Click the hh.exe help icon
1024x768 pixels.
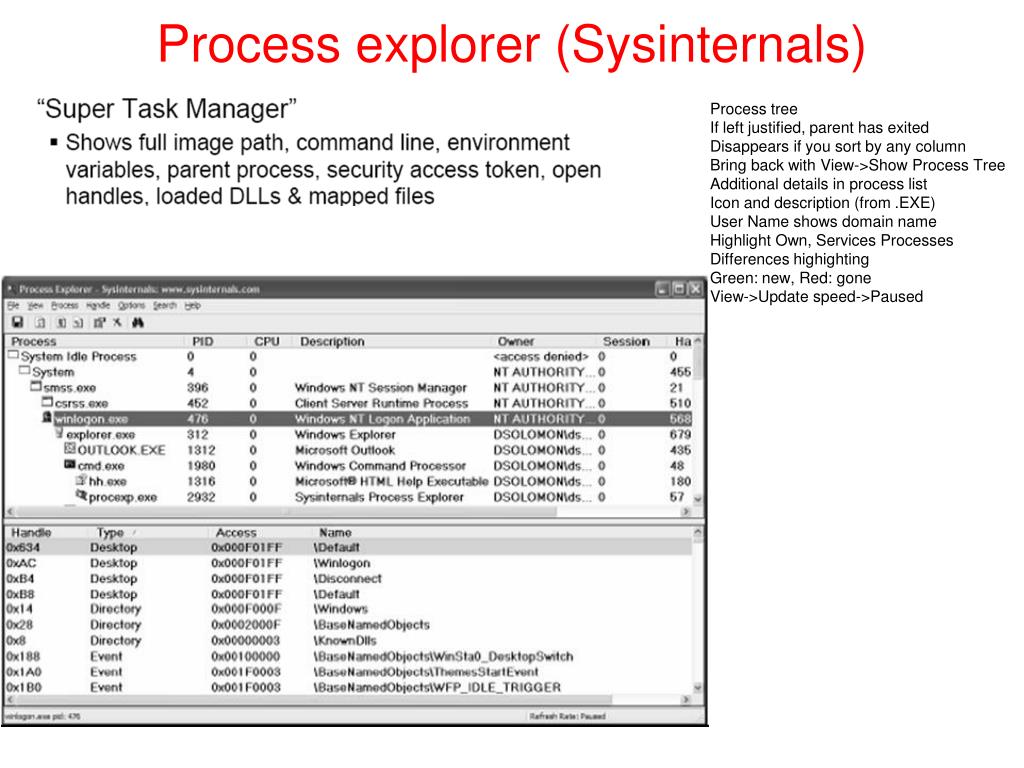(81, 480)
